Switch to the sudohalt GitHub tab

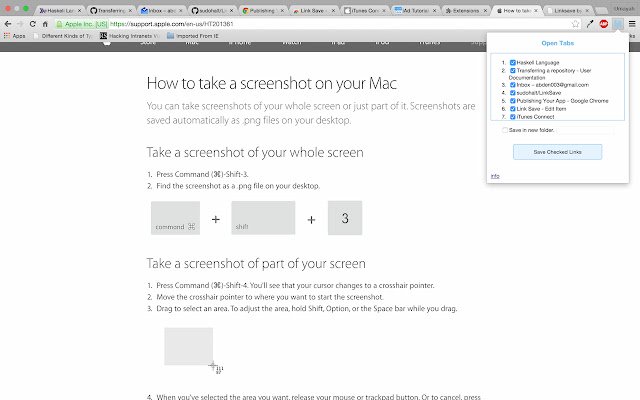[x=210, y=11]
